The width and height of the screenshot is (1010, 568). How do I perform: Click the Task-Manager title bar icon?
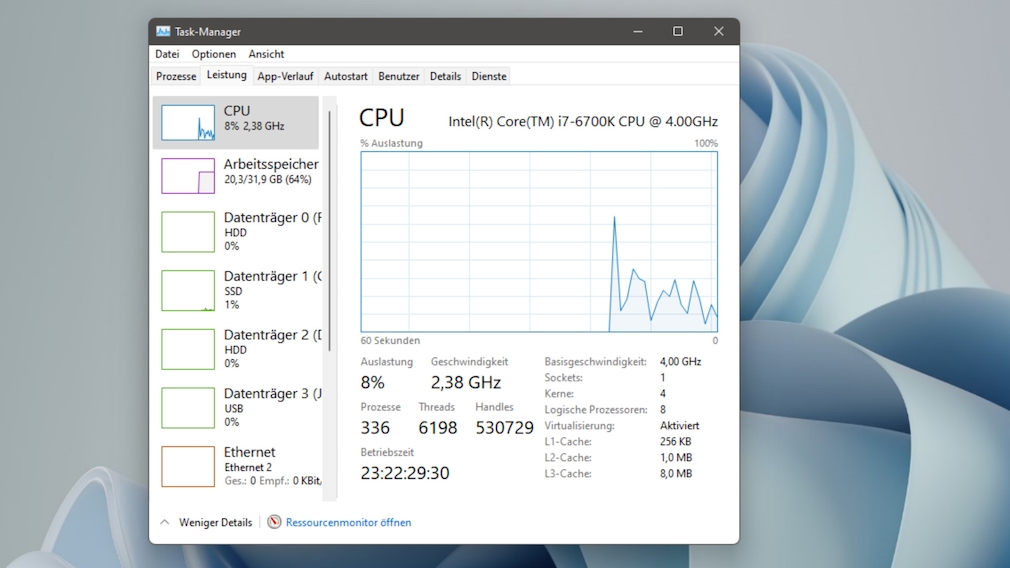(163, 32)
